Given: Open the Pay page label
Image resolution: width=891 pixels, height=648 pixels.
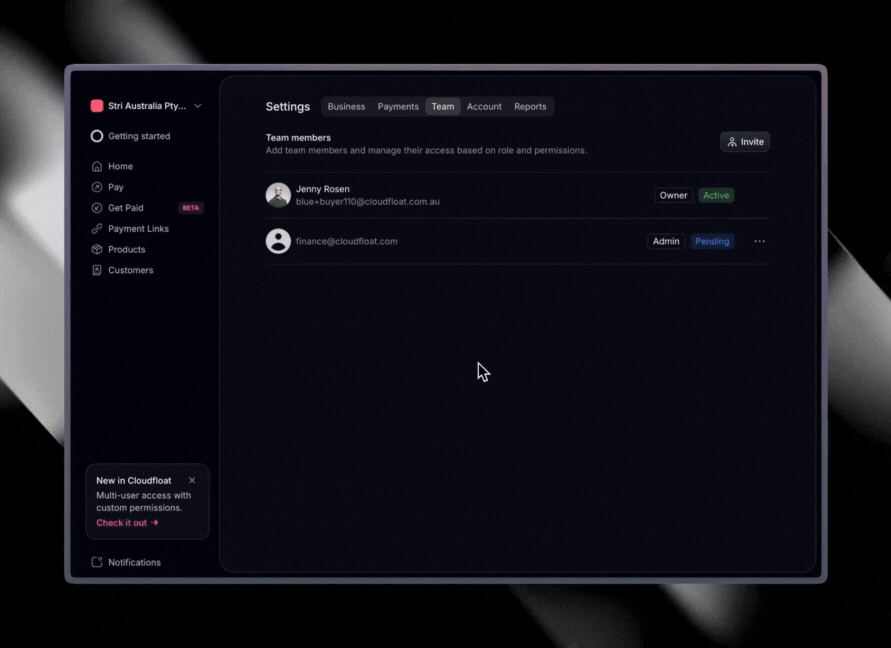Looking at the screenshot, I should click(116, 187).
